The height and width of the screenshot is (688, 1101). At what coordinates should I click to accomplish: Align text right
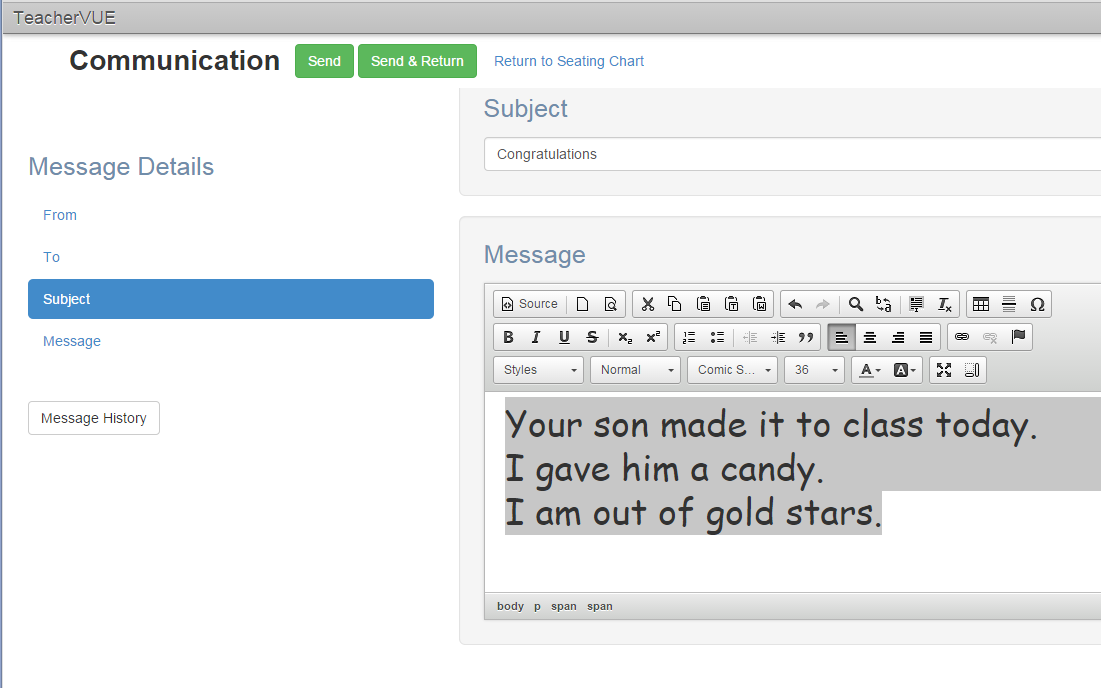pyautogui.click(x=897, y=337)
